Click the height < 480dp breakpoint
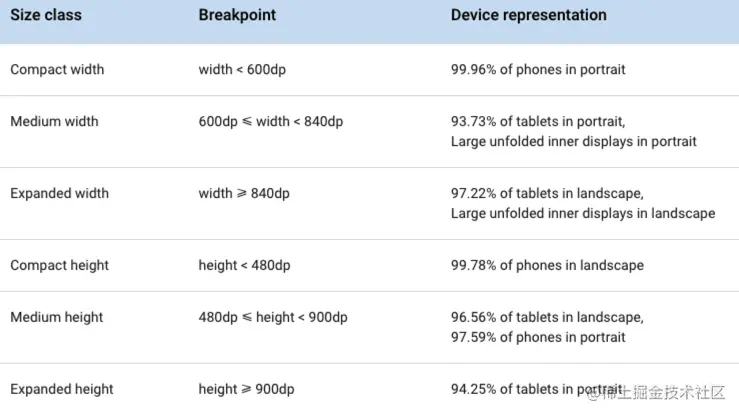Image resolution: width=739 pixels, height=415 pixels. 245,266
